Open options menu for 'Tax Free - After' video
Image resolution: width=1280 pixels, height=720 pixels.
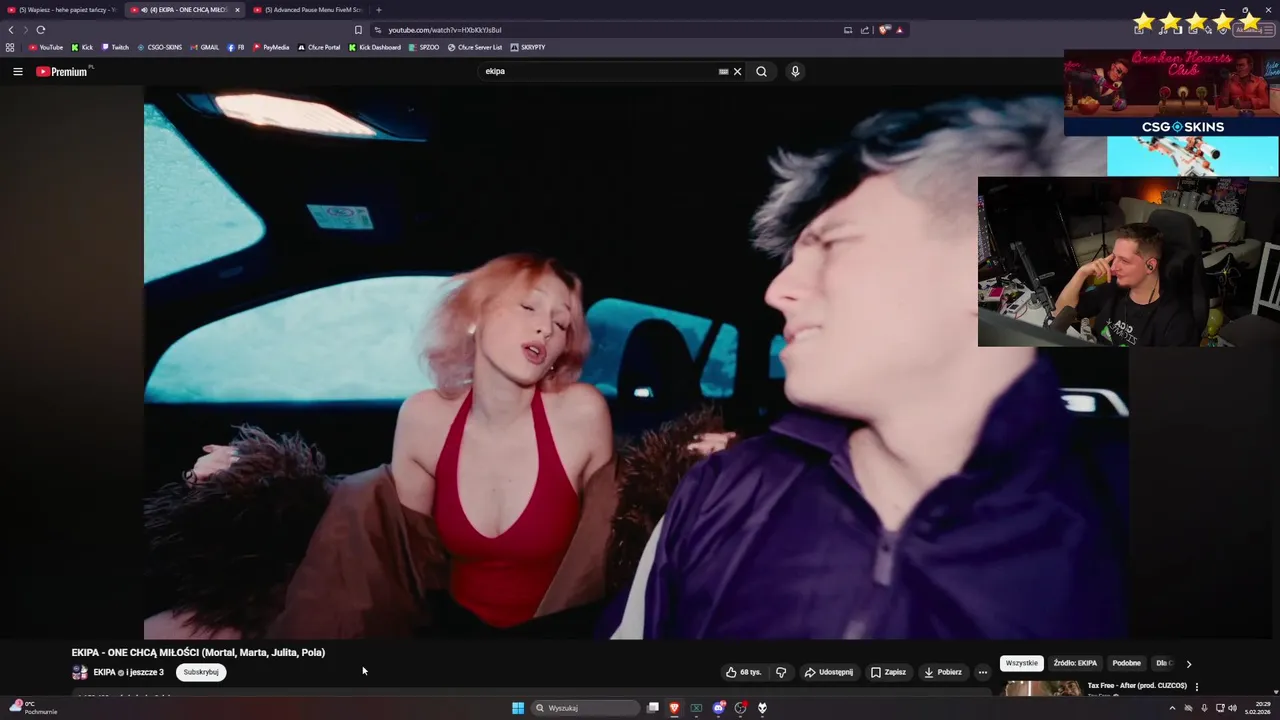(x=1196, y=687)
